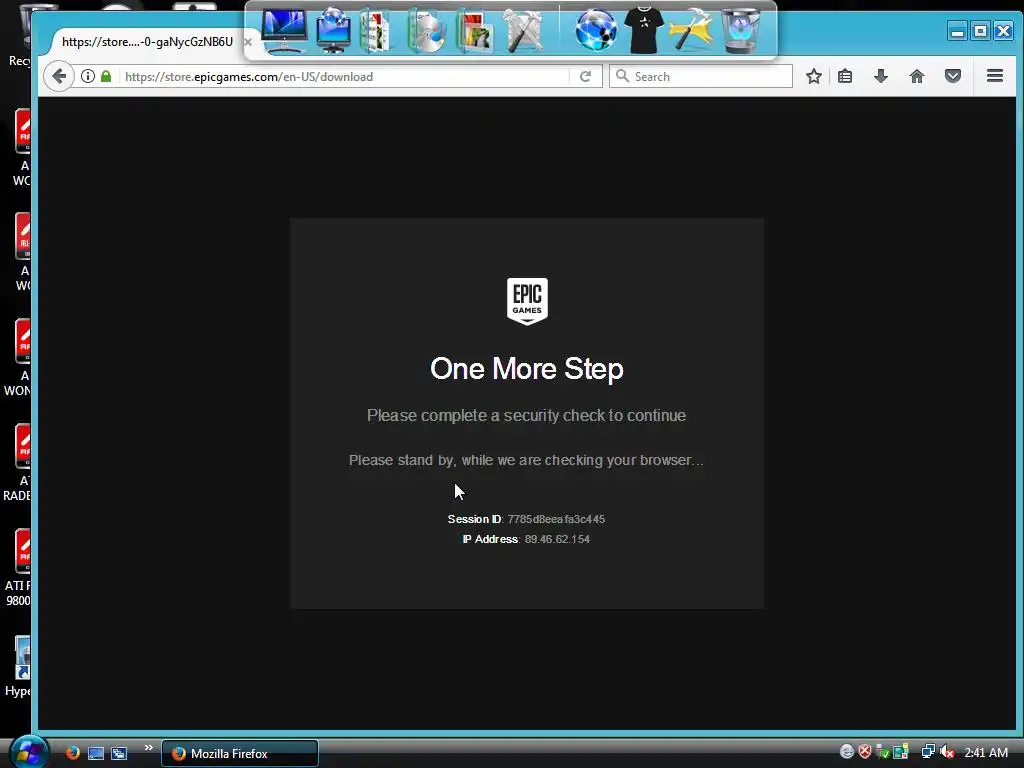The height and width of the screenshot is (768, 1024).
Task: Bookmark this page with the star icon
Action: tap(814, 76)
